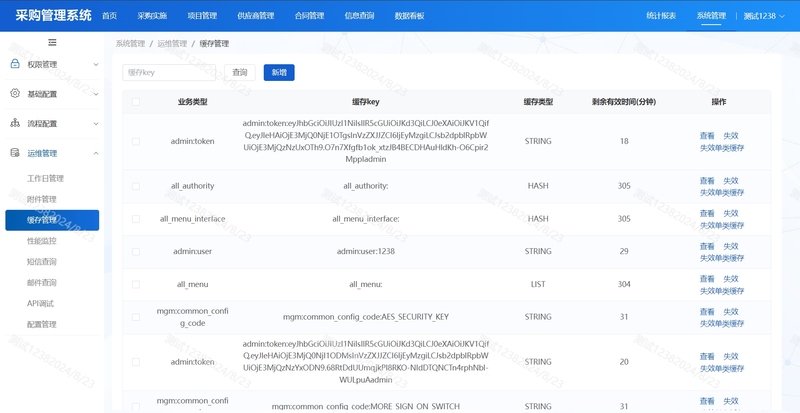This screenshot has height=413, width=800.
Task: Collapse the sidebar with the hamburger icon
Action: click(x=52, y=42)
